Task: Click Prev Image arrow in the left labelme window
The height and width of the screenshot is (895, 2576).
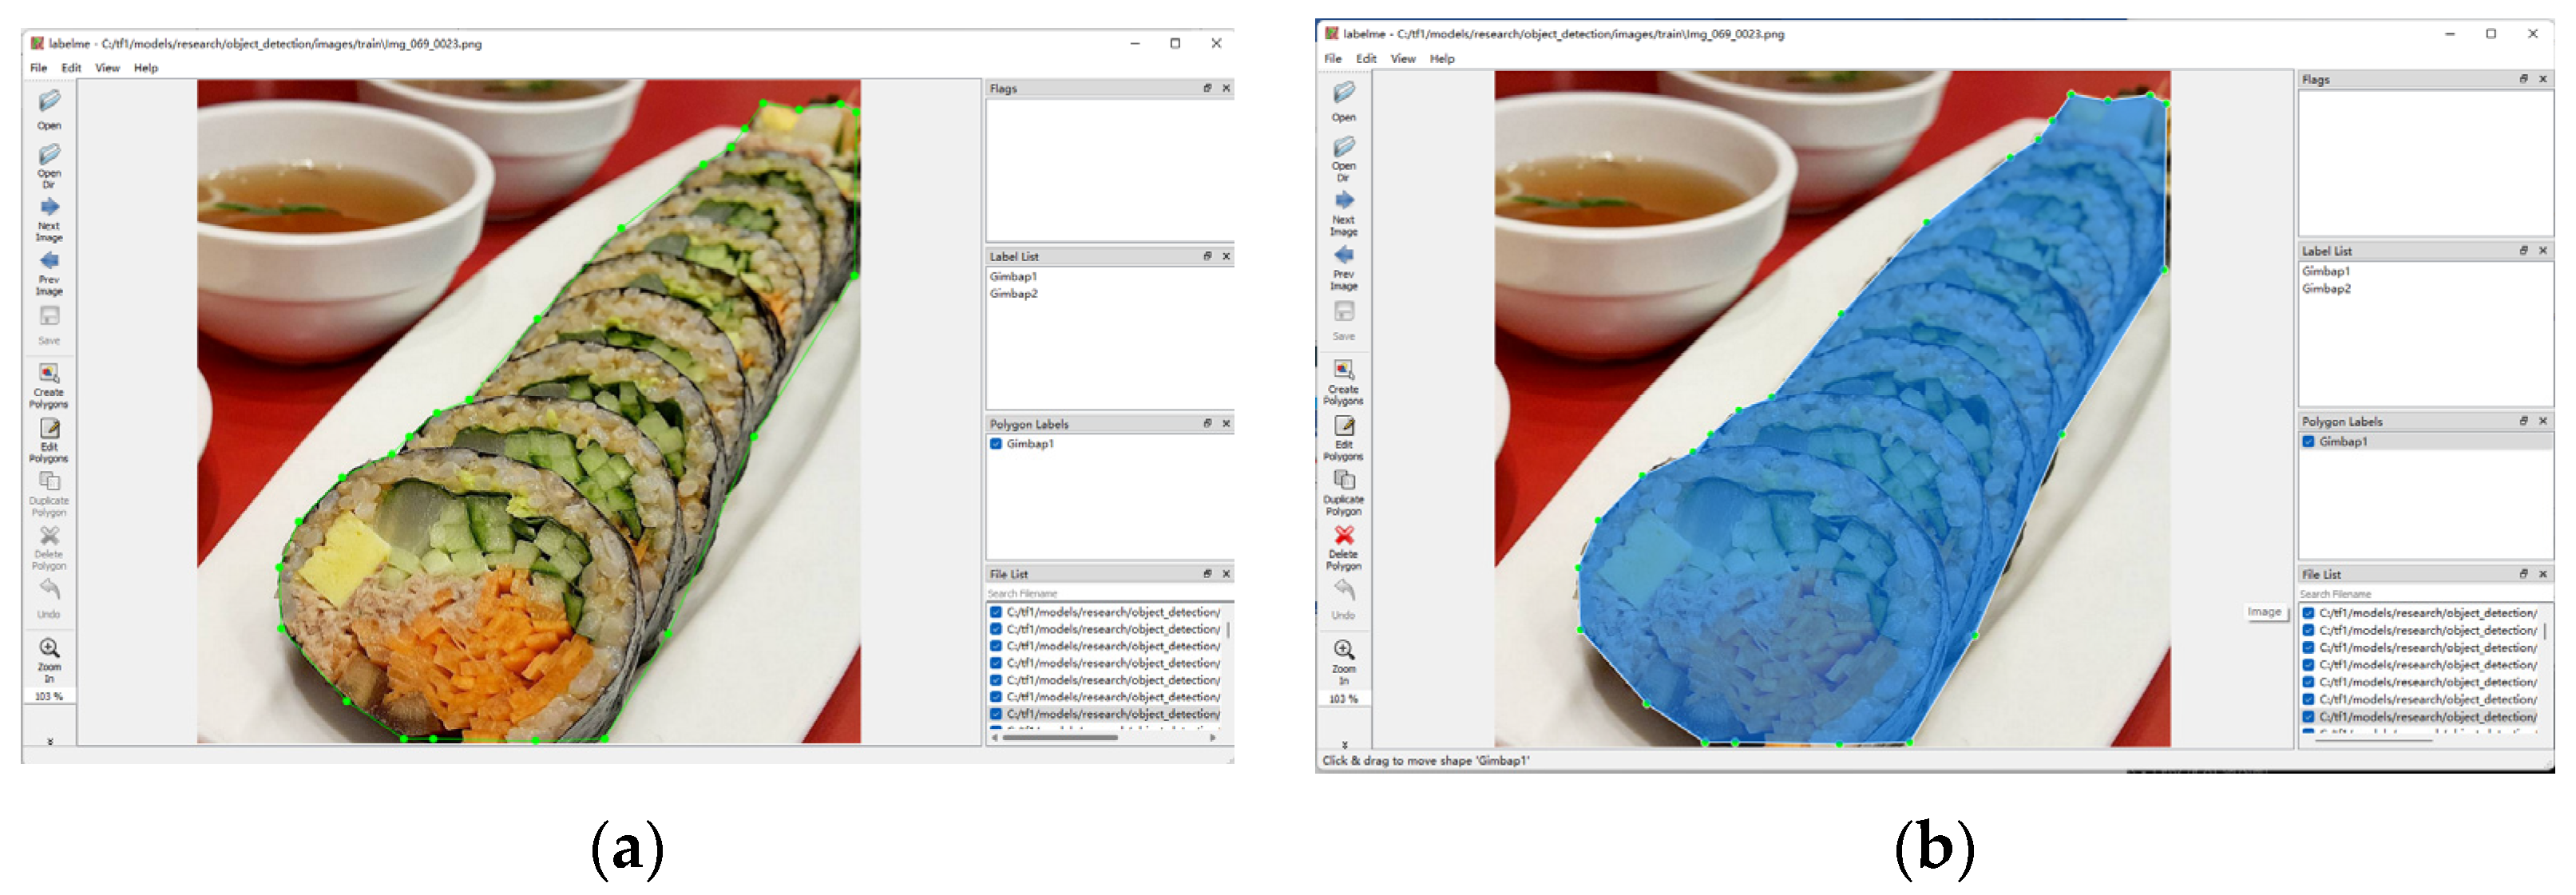Action: pos(49,261)
